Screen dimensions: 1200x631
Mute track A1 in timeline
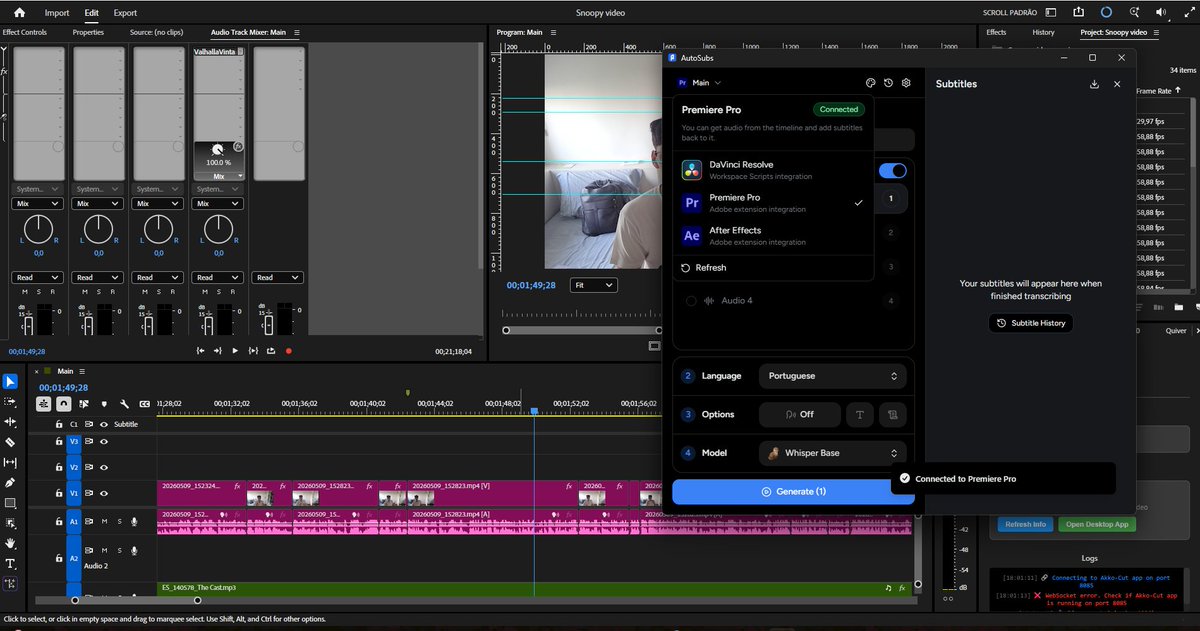click(104, 521)
